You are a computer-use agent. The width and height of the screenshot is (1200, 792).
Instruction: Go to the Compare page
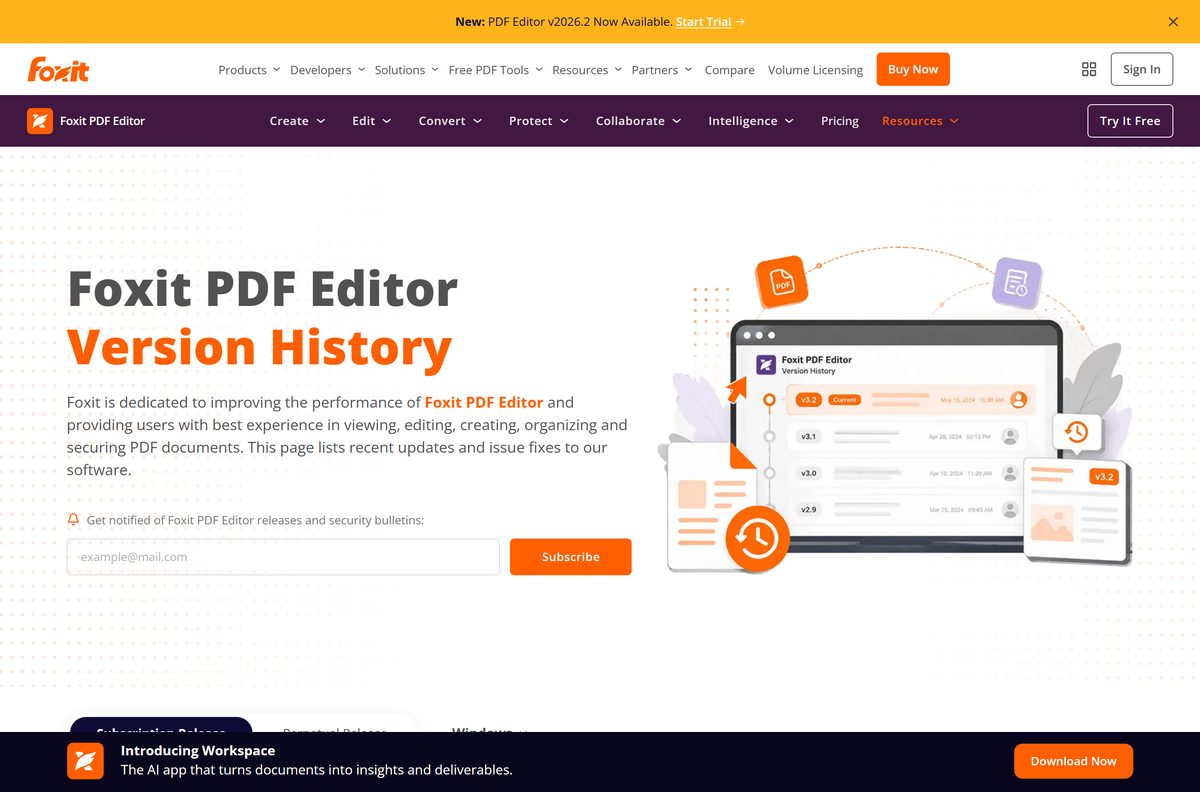[x=729, y=70]
